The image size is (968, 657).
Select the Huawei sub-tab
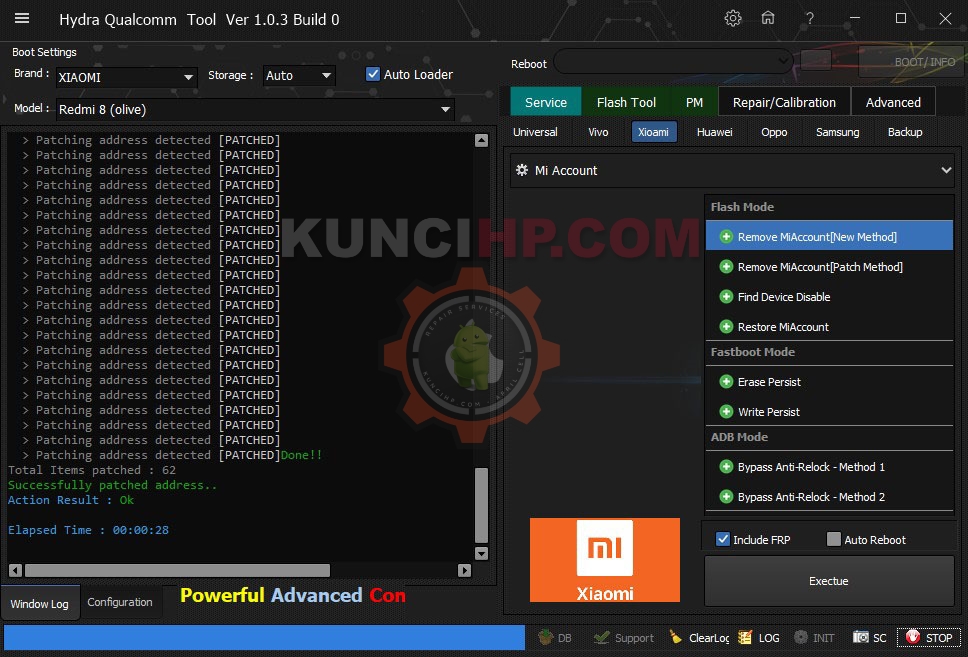(714, 132)
